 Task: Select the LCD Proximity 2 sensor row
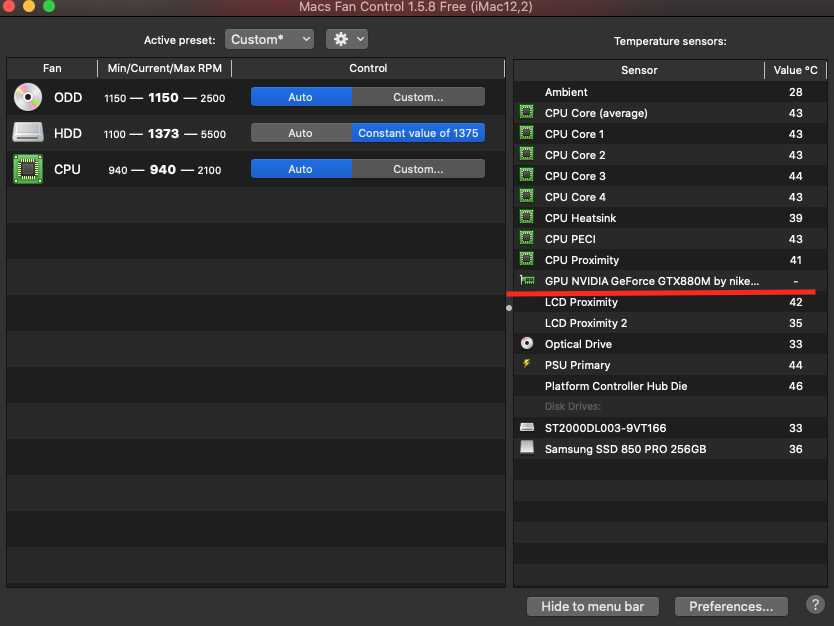point(670,323)
